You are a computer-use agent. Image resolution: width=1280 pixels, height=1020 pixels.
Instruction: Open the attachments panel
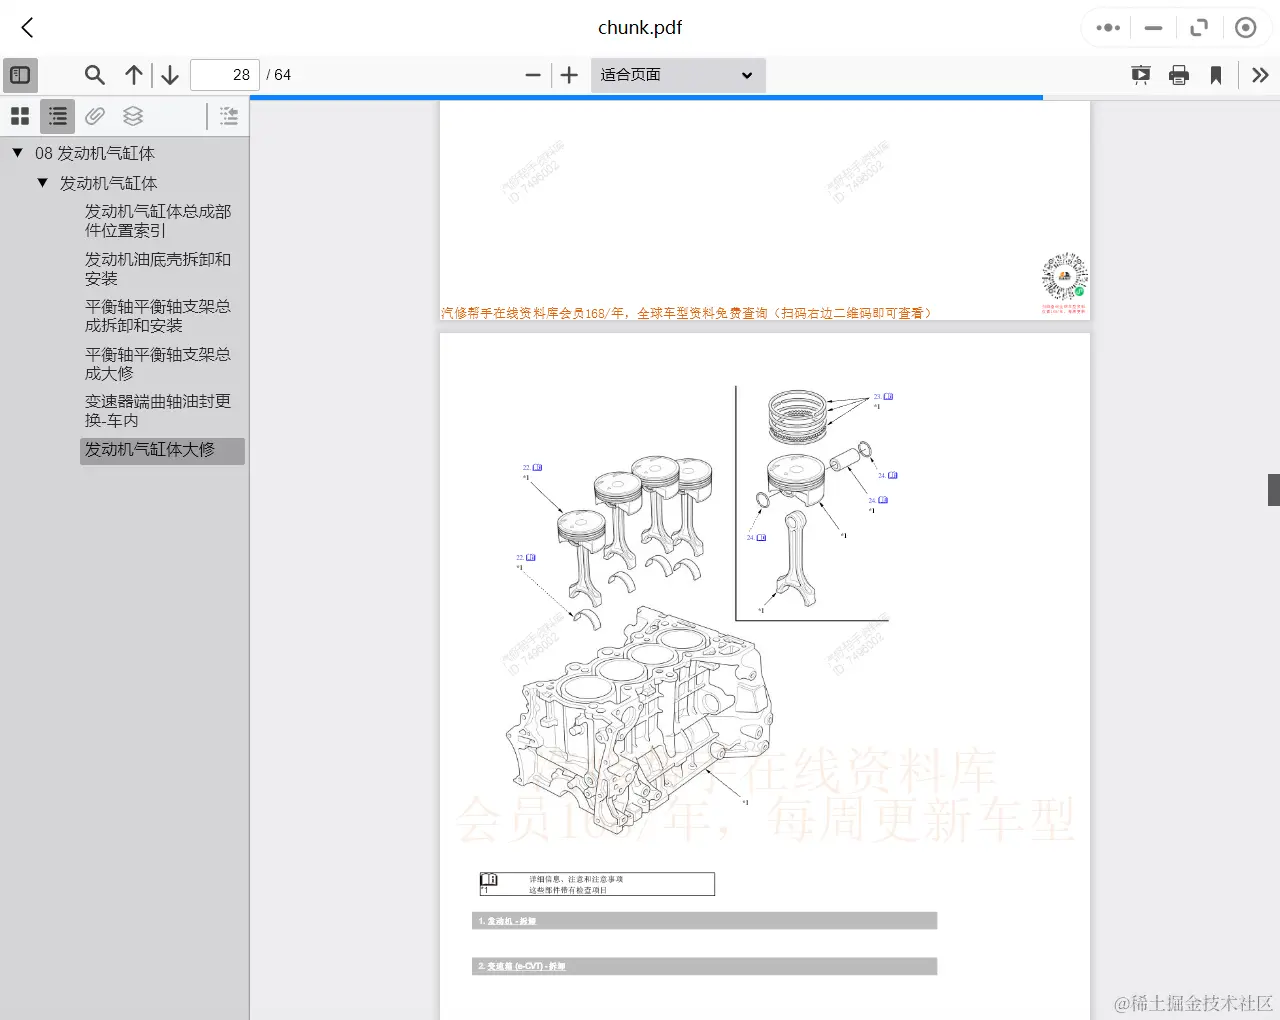[95, 116]
